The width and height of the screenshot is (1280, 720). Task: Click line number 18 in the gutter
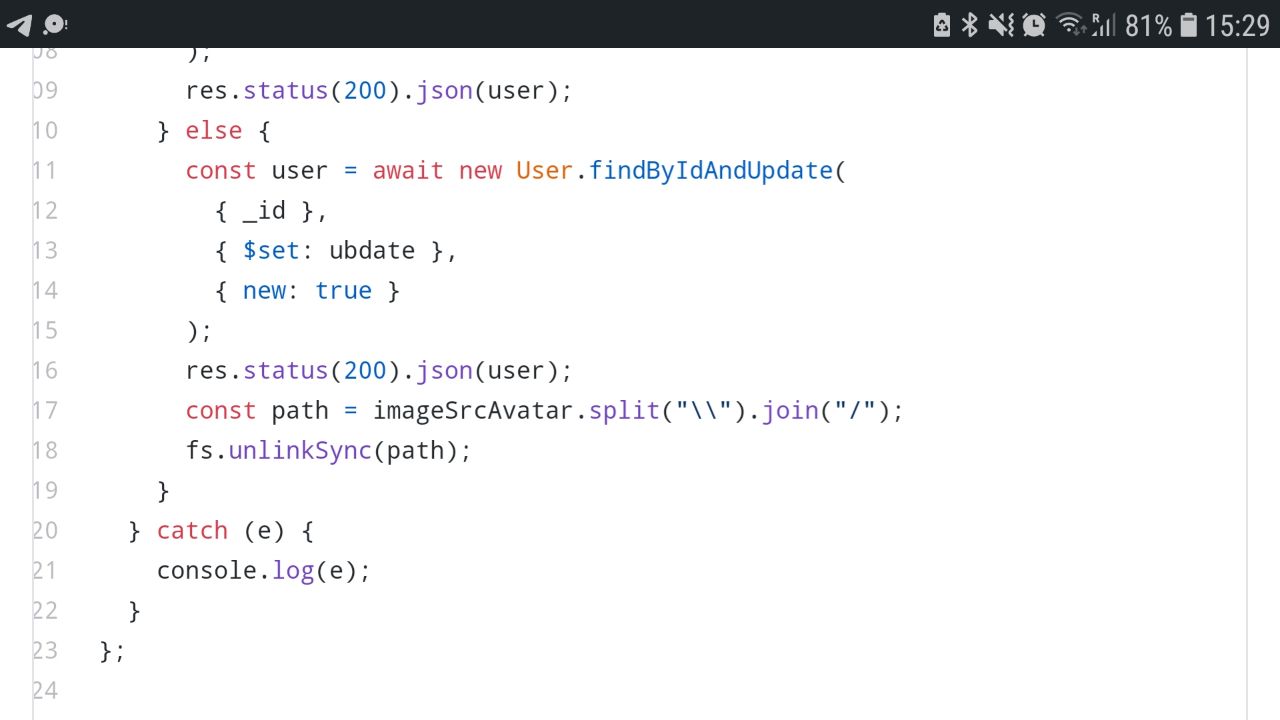pos(45,451)
